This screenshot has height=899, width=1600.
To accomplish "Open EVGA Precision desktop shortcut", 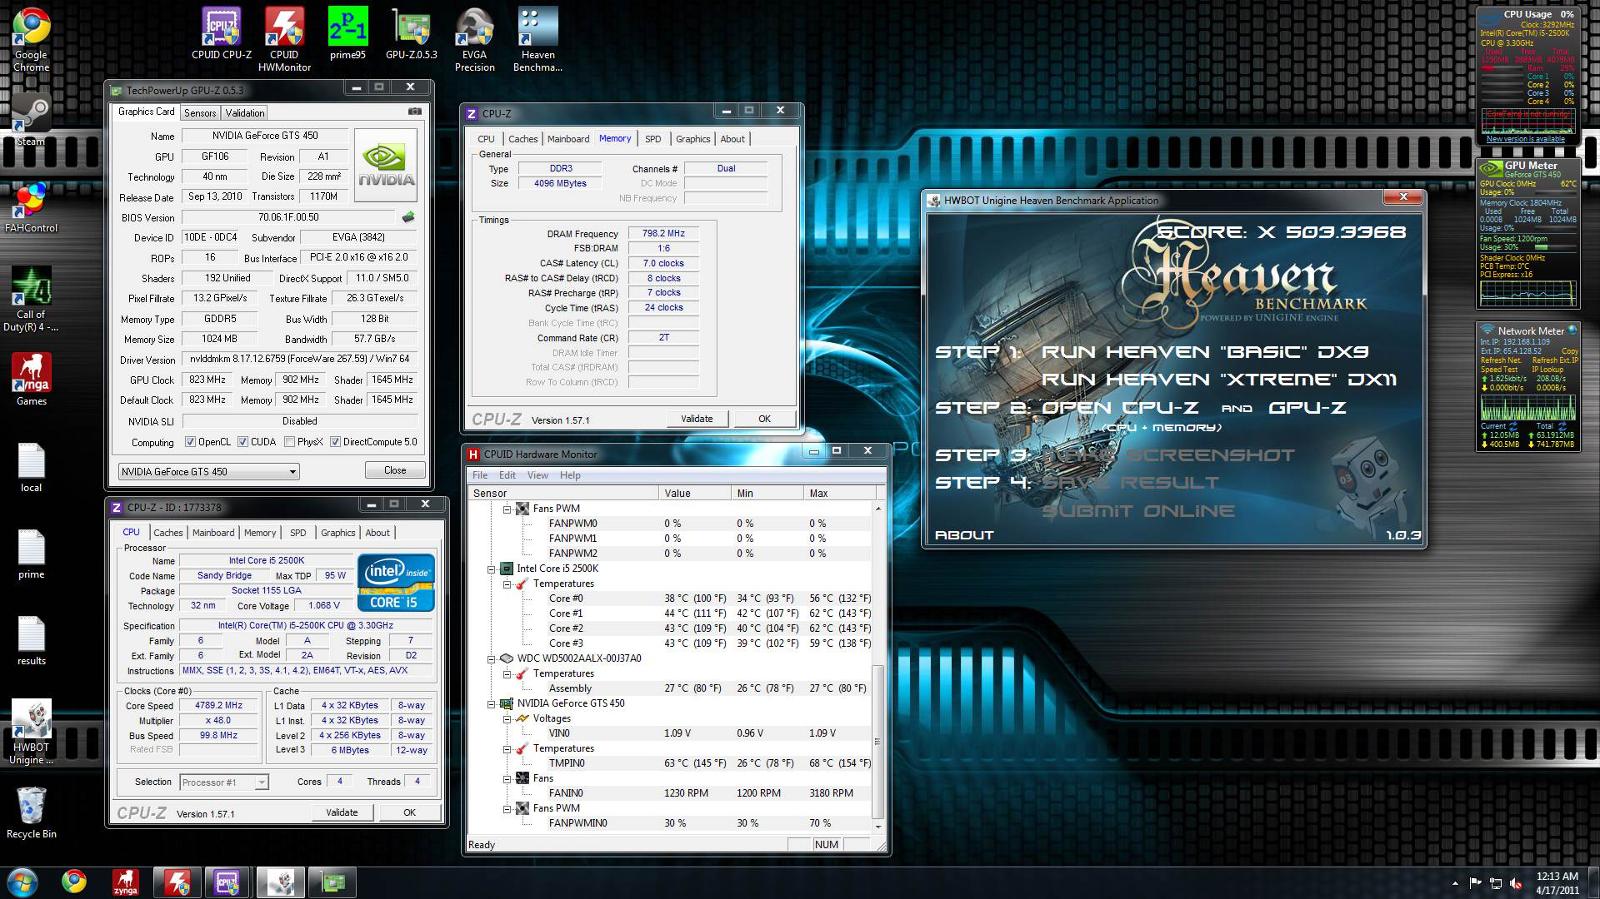I will click(474, 40).
